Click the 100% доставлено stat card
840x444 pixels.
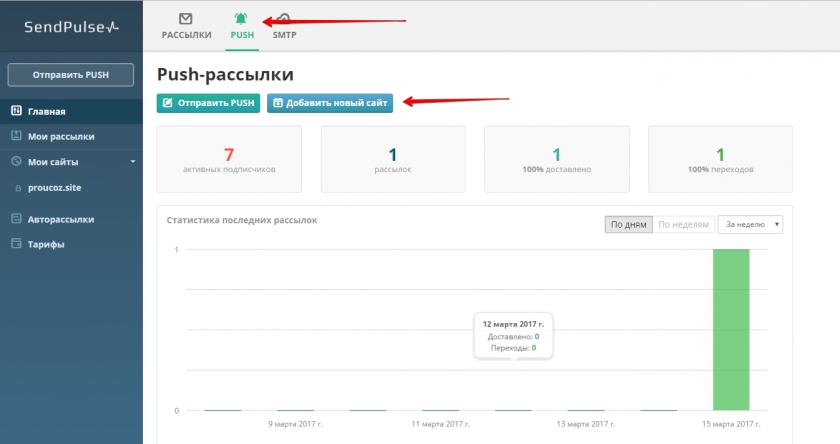[x=557, y=159]
